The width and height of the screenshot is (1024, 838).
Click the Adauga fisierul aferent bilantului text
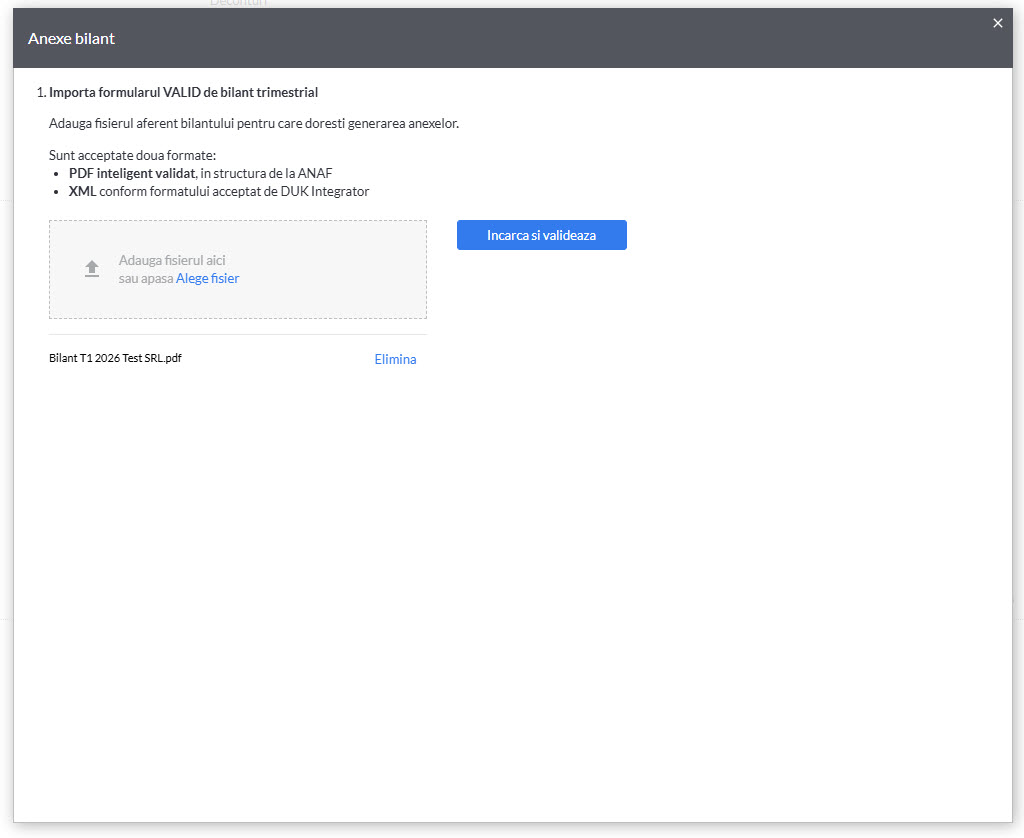254,123
